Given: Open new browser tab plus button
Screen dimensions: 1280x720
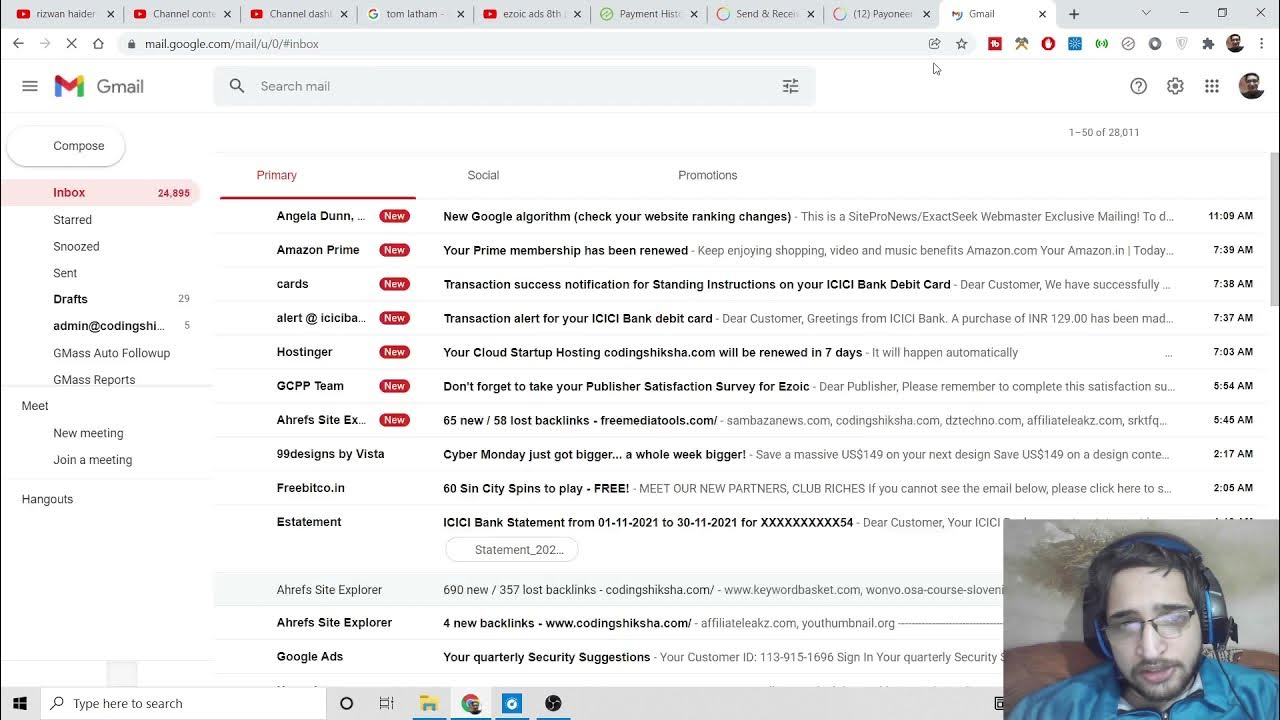Looking at the screenshot, I should 1074,14.
